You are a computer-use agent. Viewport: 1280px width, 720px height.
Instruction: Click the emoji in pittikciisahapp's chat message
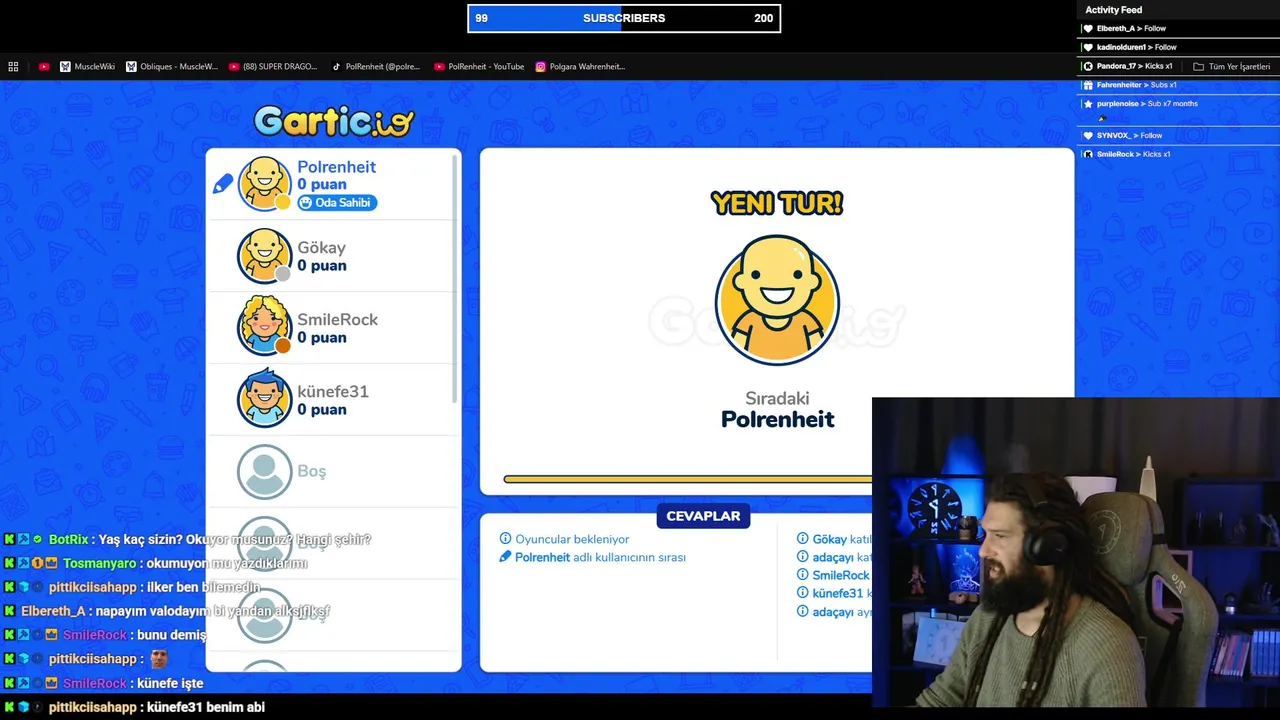click(x=158, y=658)
